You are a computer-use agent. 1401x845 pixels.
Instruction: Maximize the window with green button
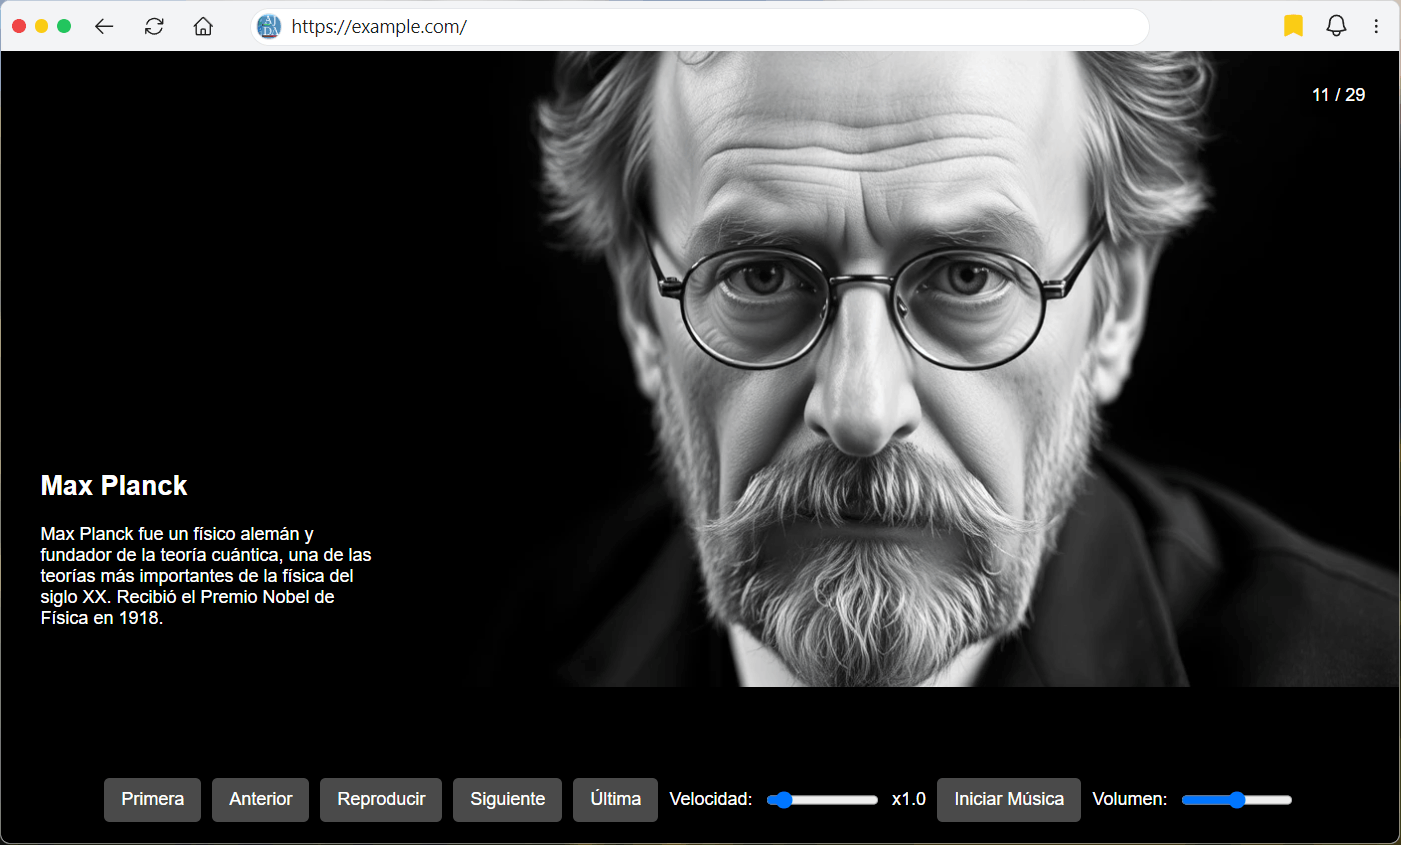point(64,26)
